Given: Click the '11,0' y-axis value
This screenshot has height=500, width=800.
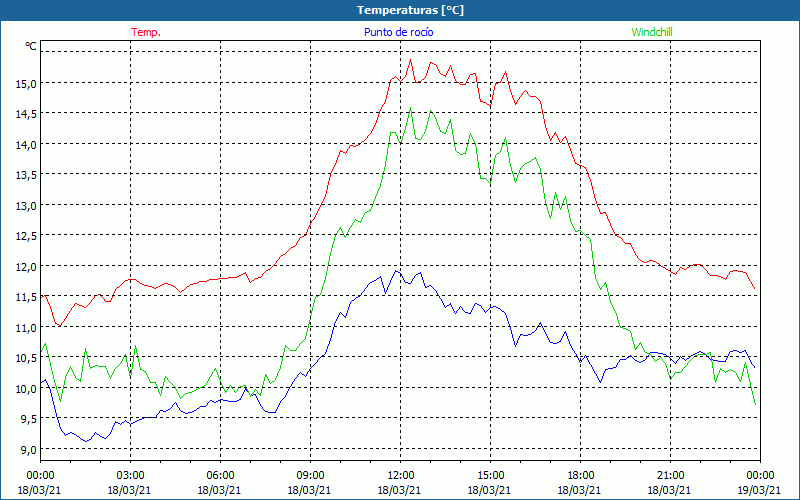Looking at the screenshot, I should [x=26, y=328].
